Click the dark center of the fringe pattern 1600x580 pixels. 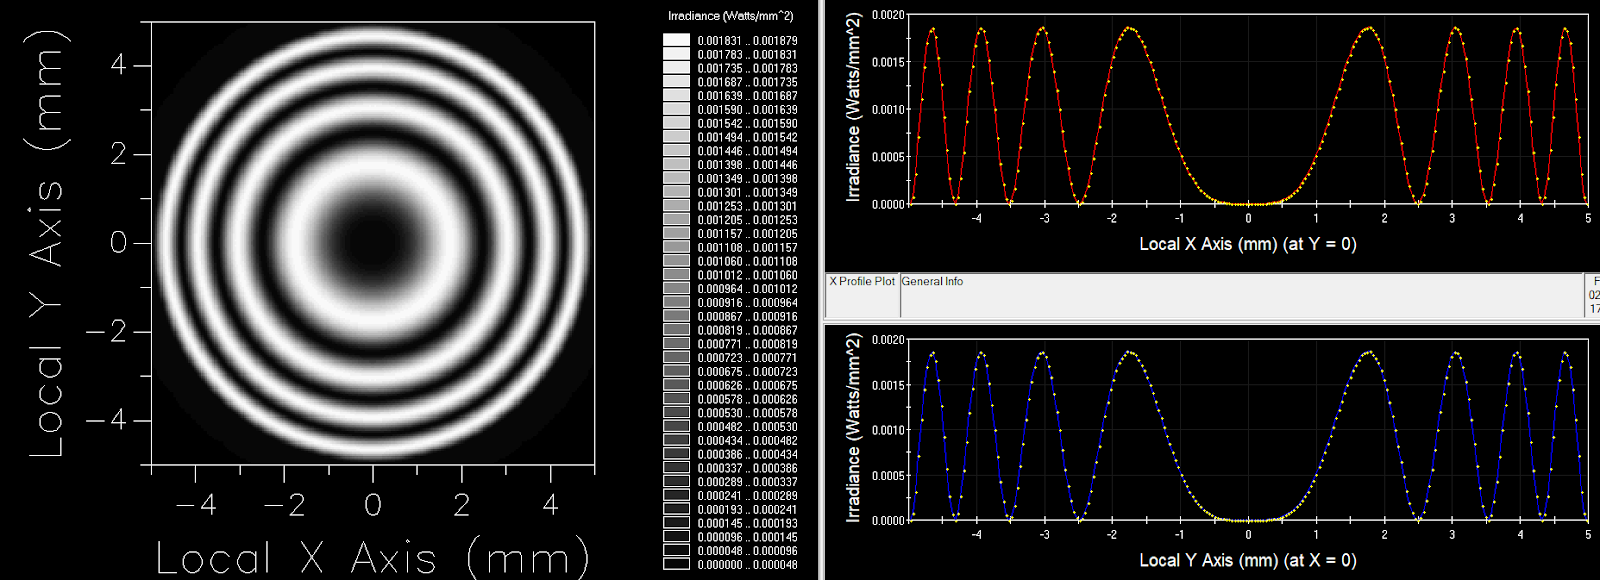click(x=372, y=242)
